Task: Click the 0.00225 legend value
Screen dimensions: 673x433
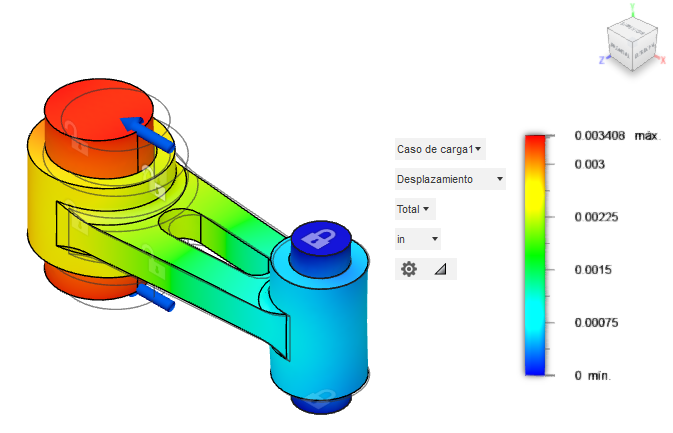Action: (x=596, y=217)
